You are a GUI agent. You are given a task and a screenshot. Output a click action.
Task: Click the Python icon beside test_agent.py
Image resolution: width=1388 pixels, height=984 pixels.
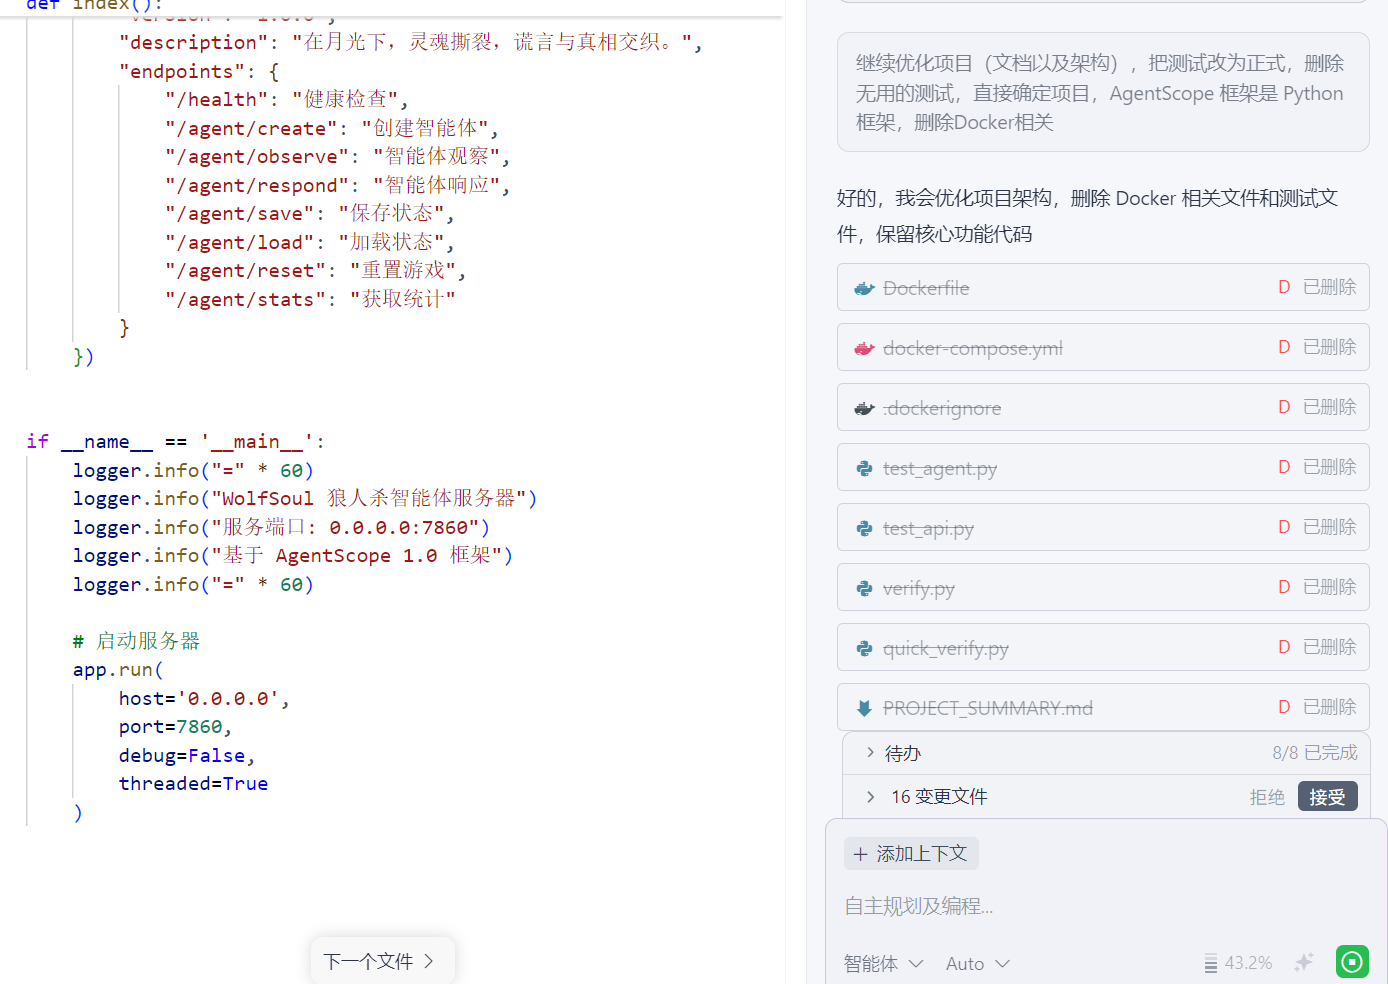(864, 469)
